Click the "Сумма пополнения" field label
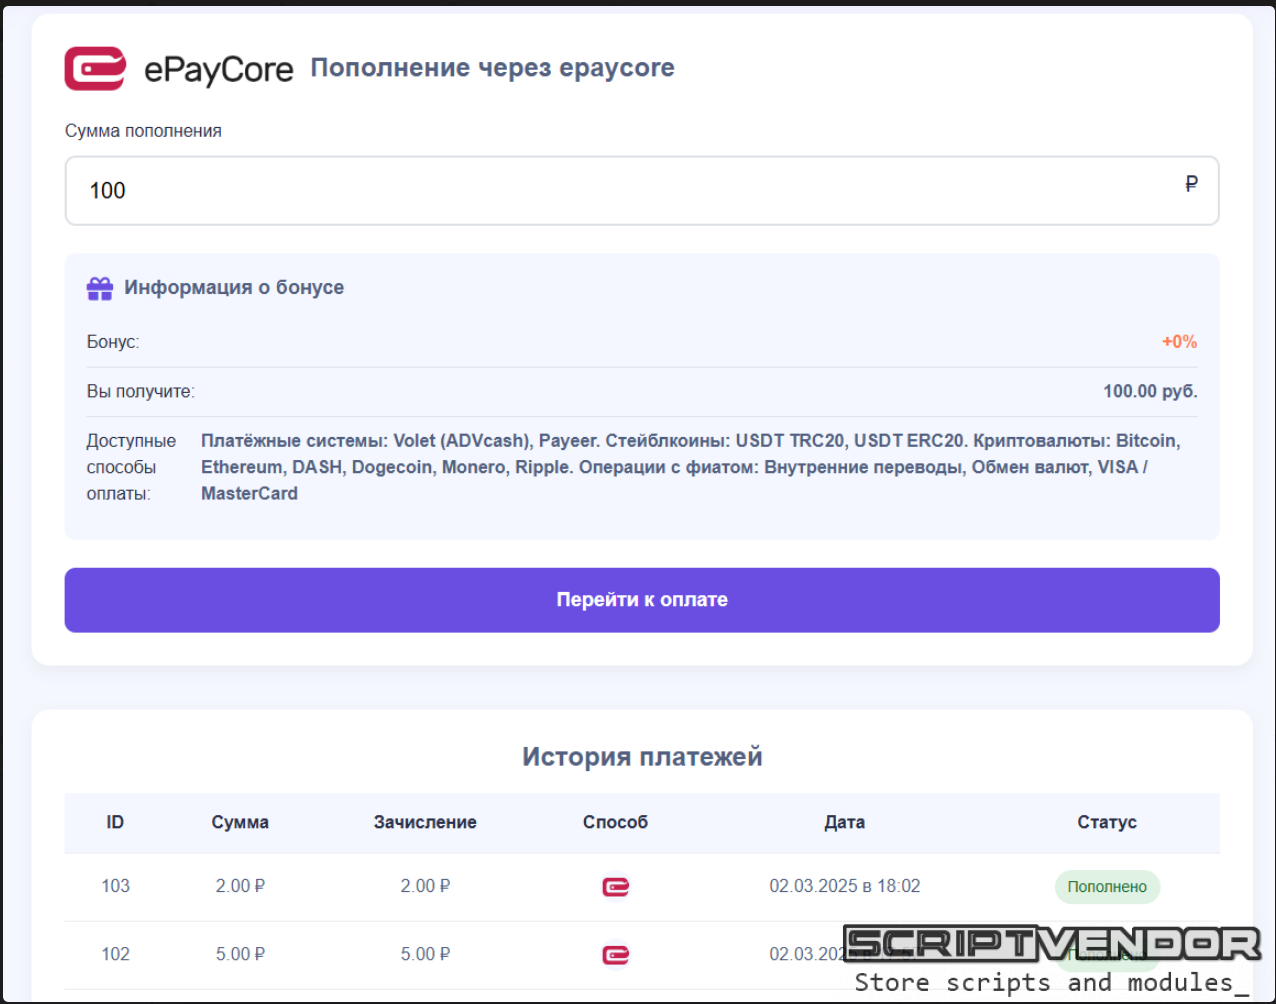This screenshot has width=1276, height=1004. 143,131
